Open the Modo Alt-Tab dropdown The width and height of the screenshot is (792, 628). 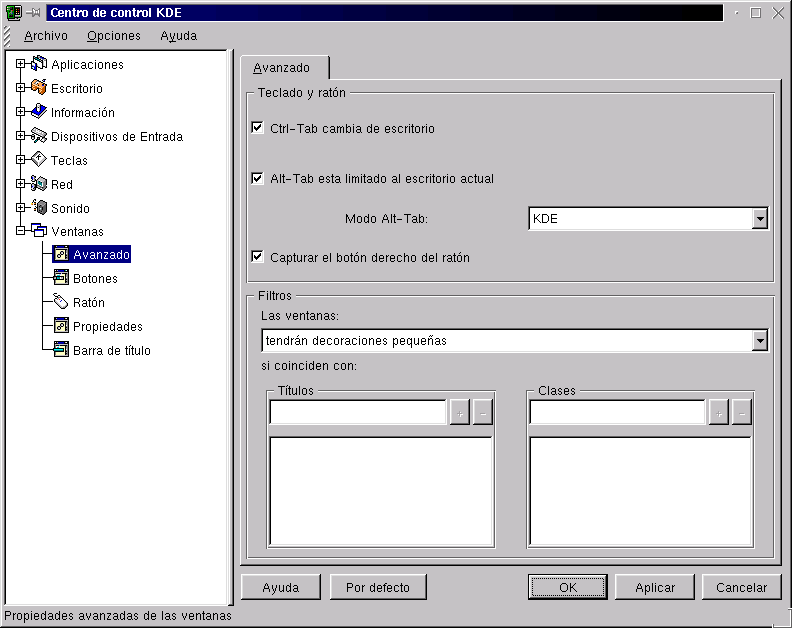(759, 219)
